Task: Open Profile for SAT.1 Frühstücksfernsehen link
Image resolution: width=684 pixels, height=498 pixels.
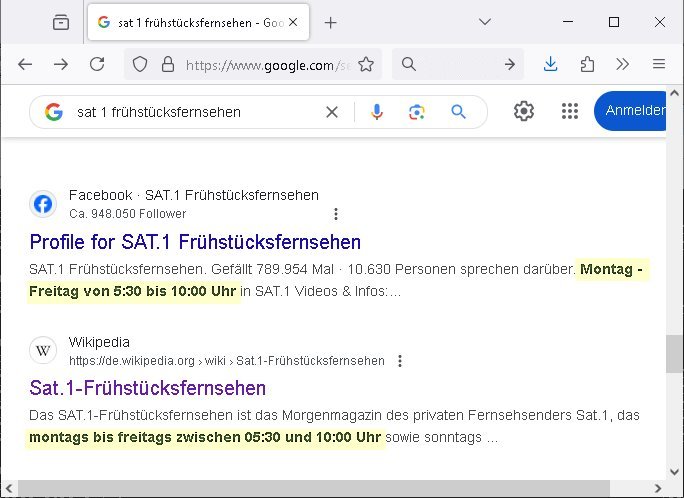Action: pos(195,242)
